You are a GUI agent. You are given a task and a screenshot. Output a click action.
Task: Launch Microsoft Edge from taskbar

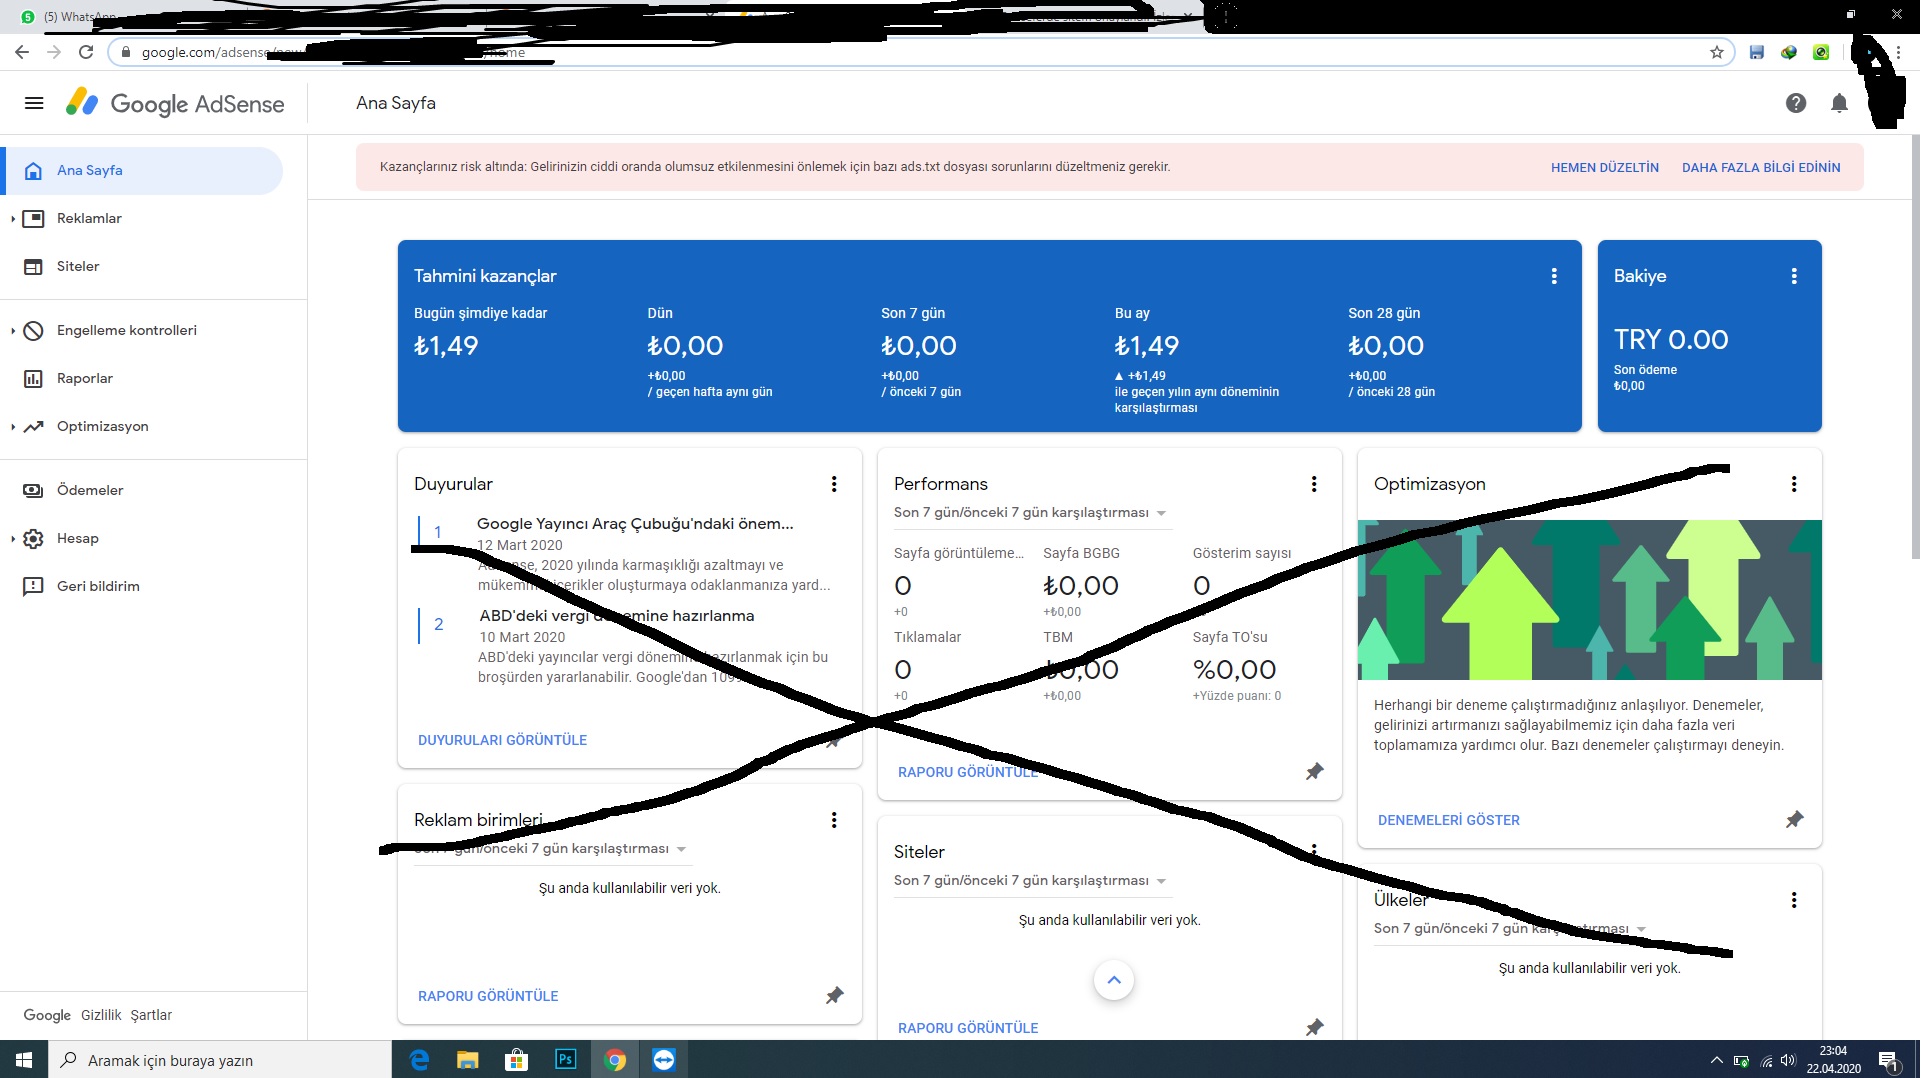419,1060
